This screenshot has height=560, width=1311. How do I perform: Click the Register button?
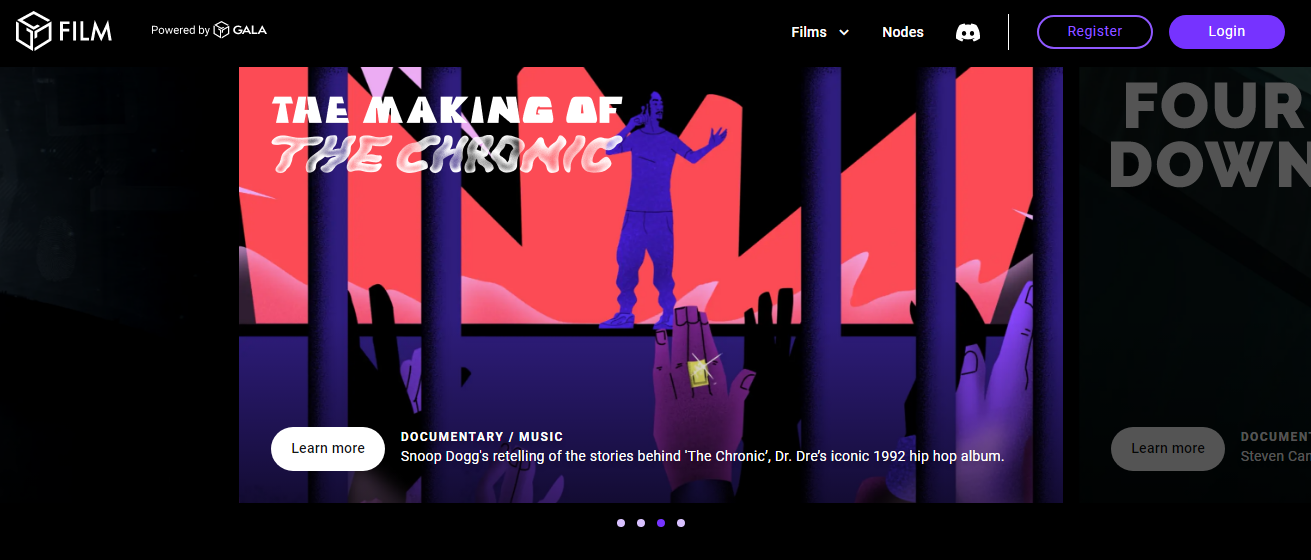(1094, 31)
